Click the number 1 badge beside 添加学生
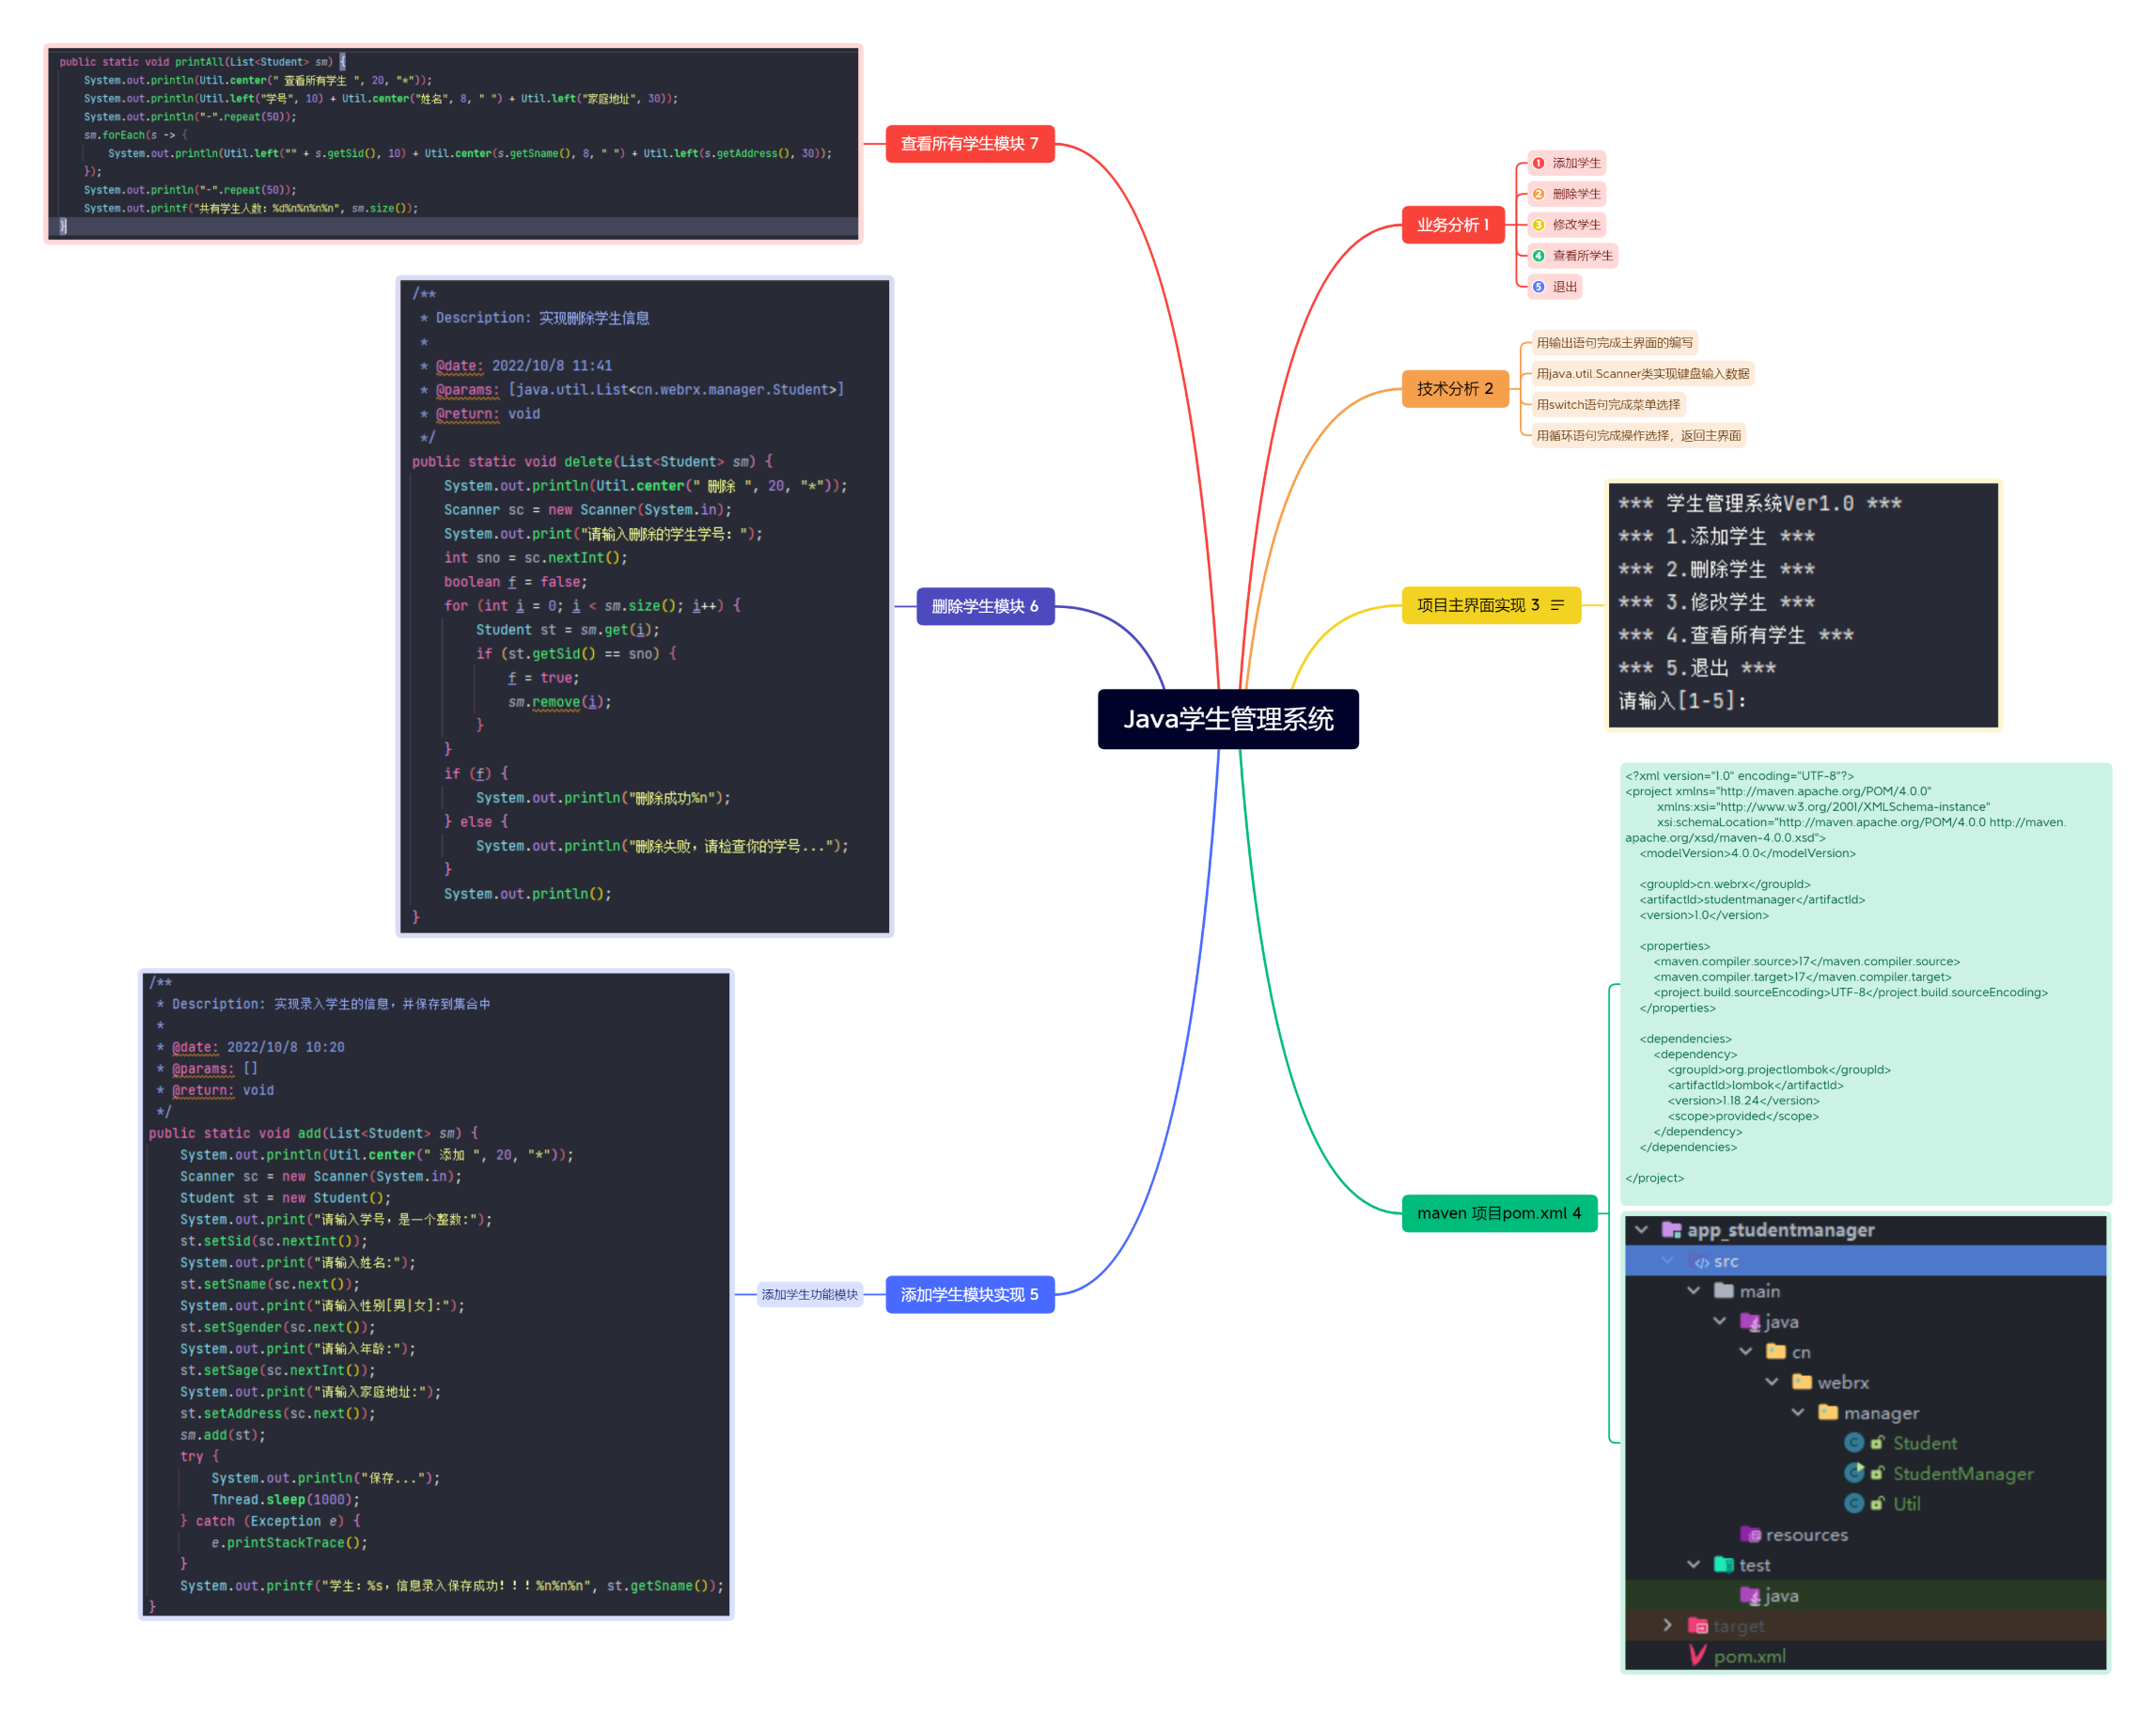 click(x=1538, y=163)
